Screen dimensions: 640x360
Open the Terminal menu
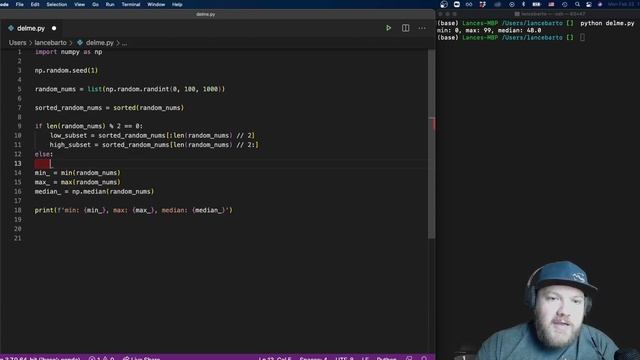[131, 4]
